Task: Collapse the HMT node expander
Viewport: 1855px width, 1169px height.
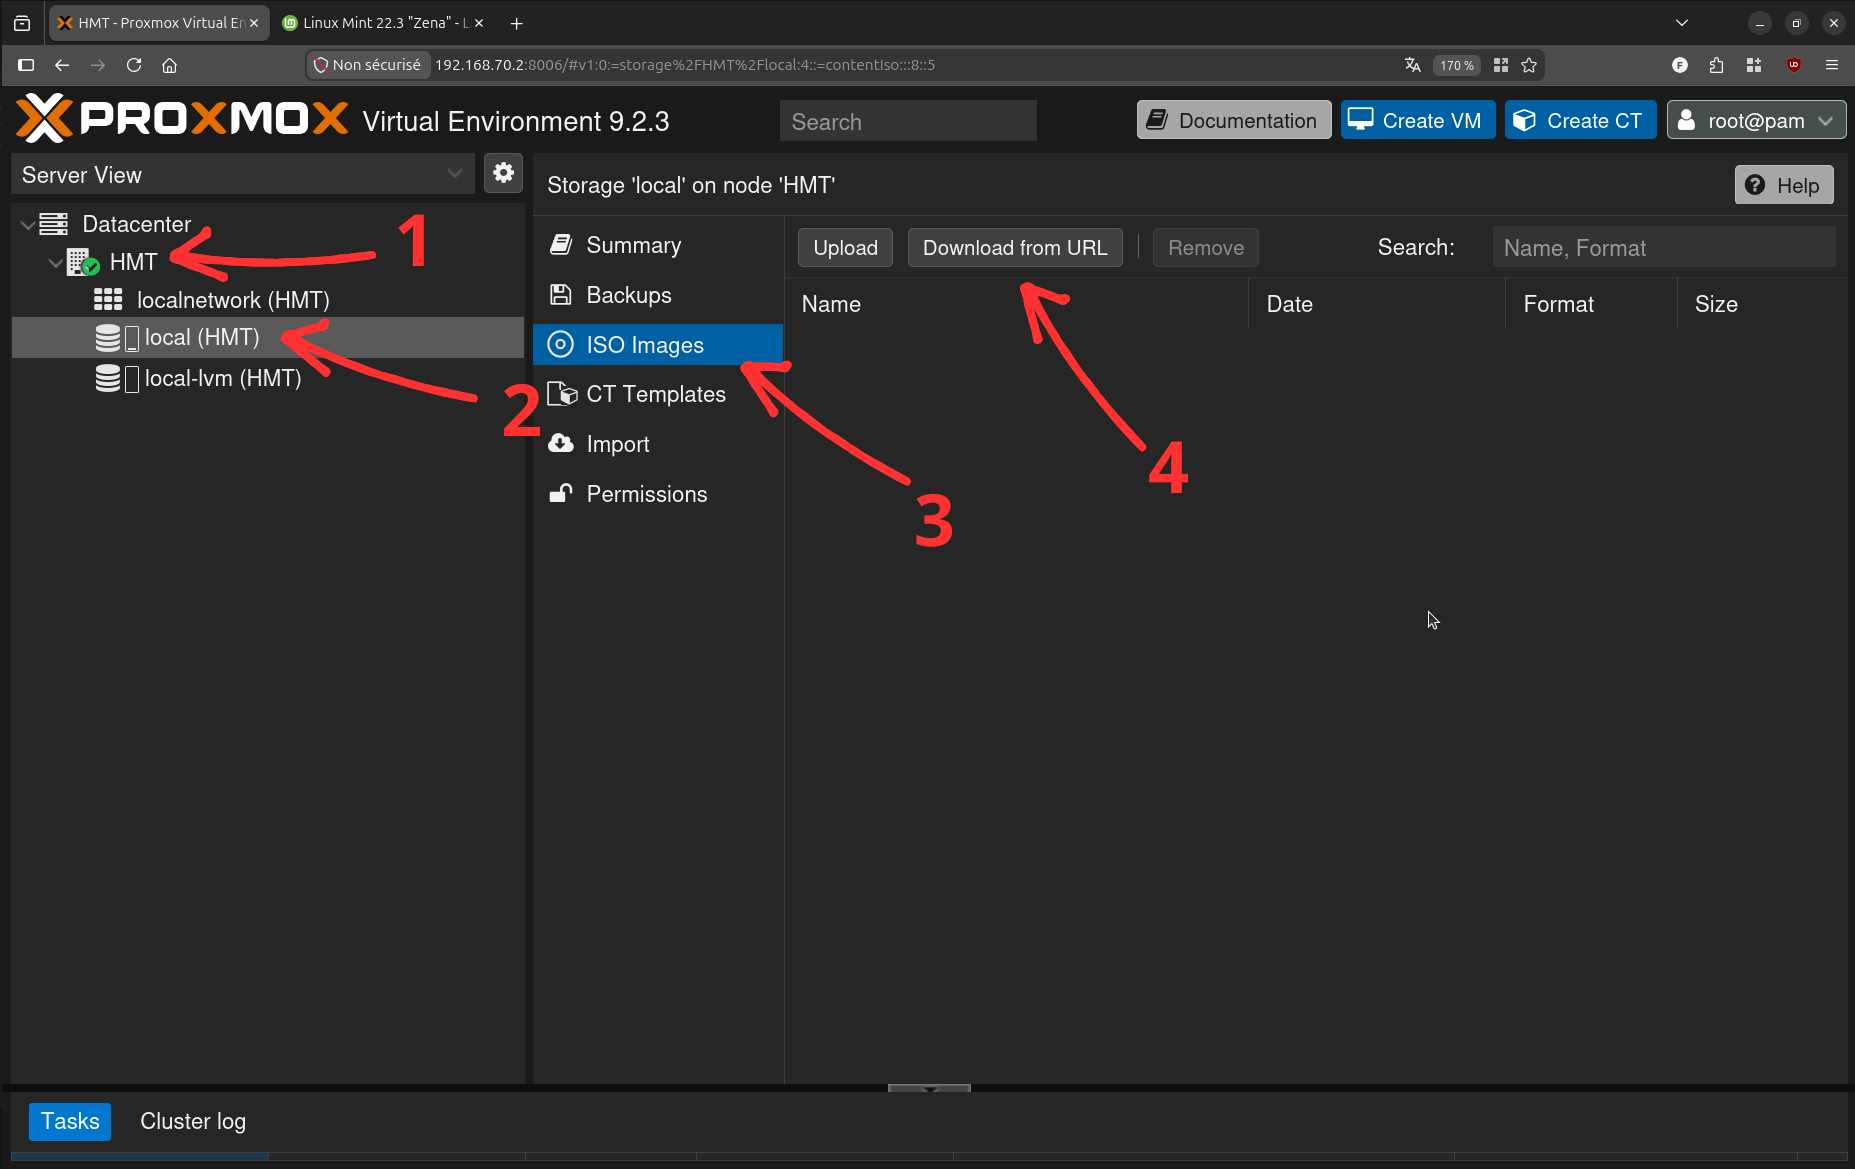Action: coord(55,263)
